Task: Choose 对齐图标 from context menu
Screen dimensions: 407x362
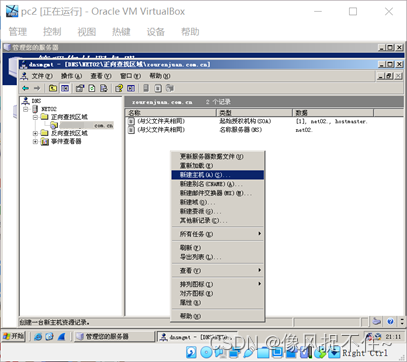Action: click(x=218, y=293)
